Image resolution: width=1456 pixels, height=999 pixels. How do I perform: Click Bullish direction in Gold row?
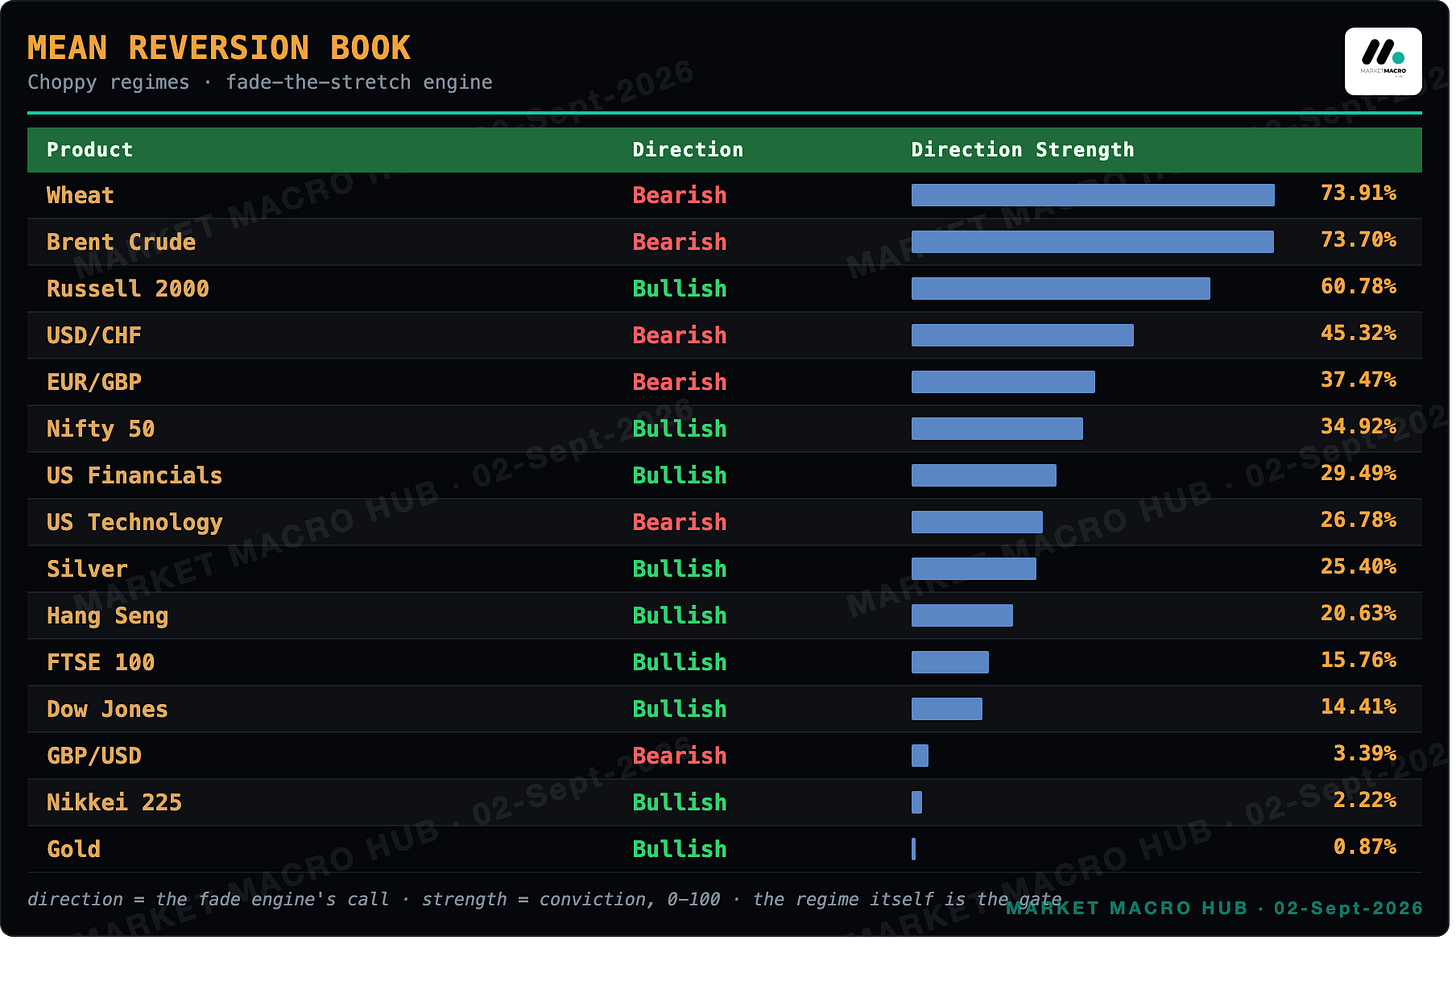pyautogui.click(x=680, y=849)
